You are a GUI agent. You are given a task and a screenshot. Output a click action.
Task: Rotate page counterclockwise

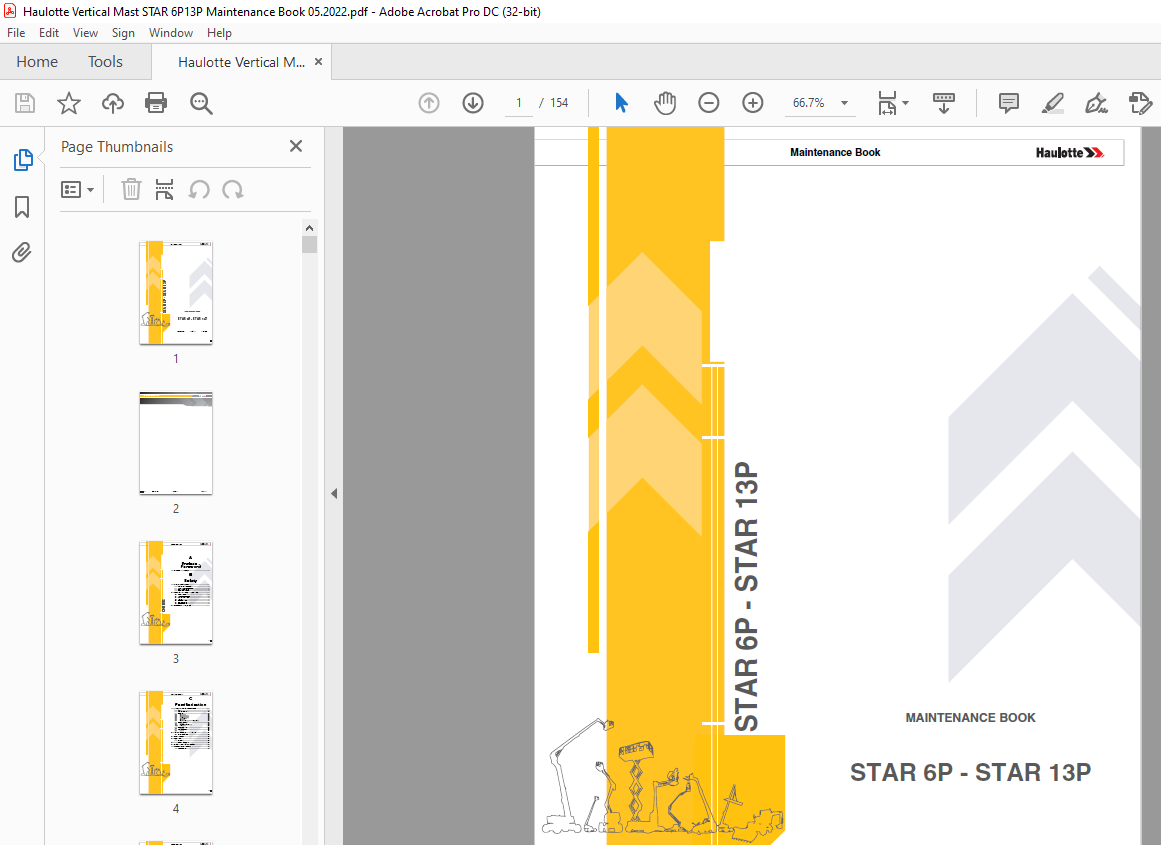[x=198, y=190]
